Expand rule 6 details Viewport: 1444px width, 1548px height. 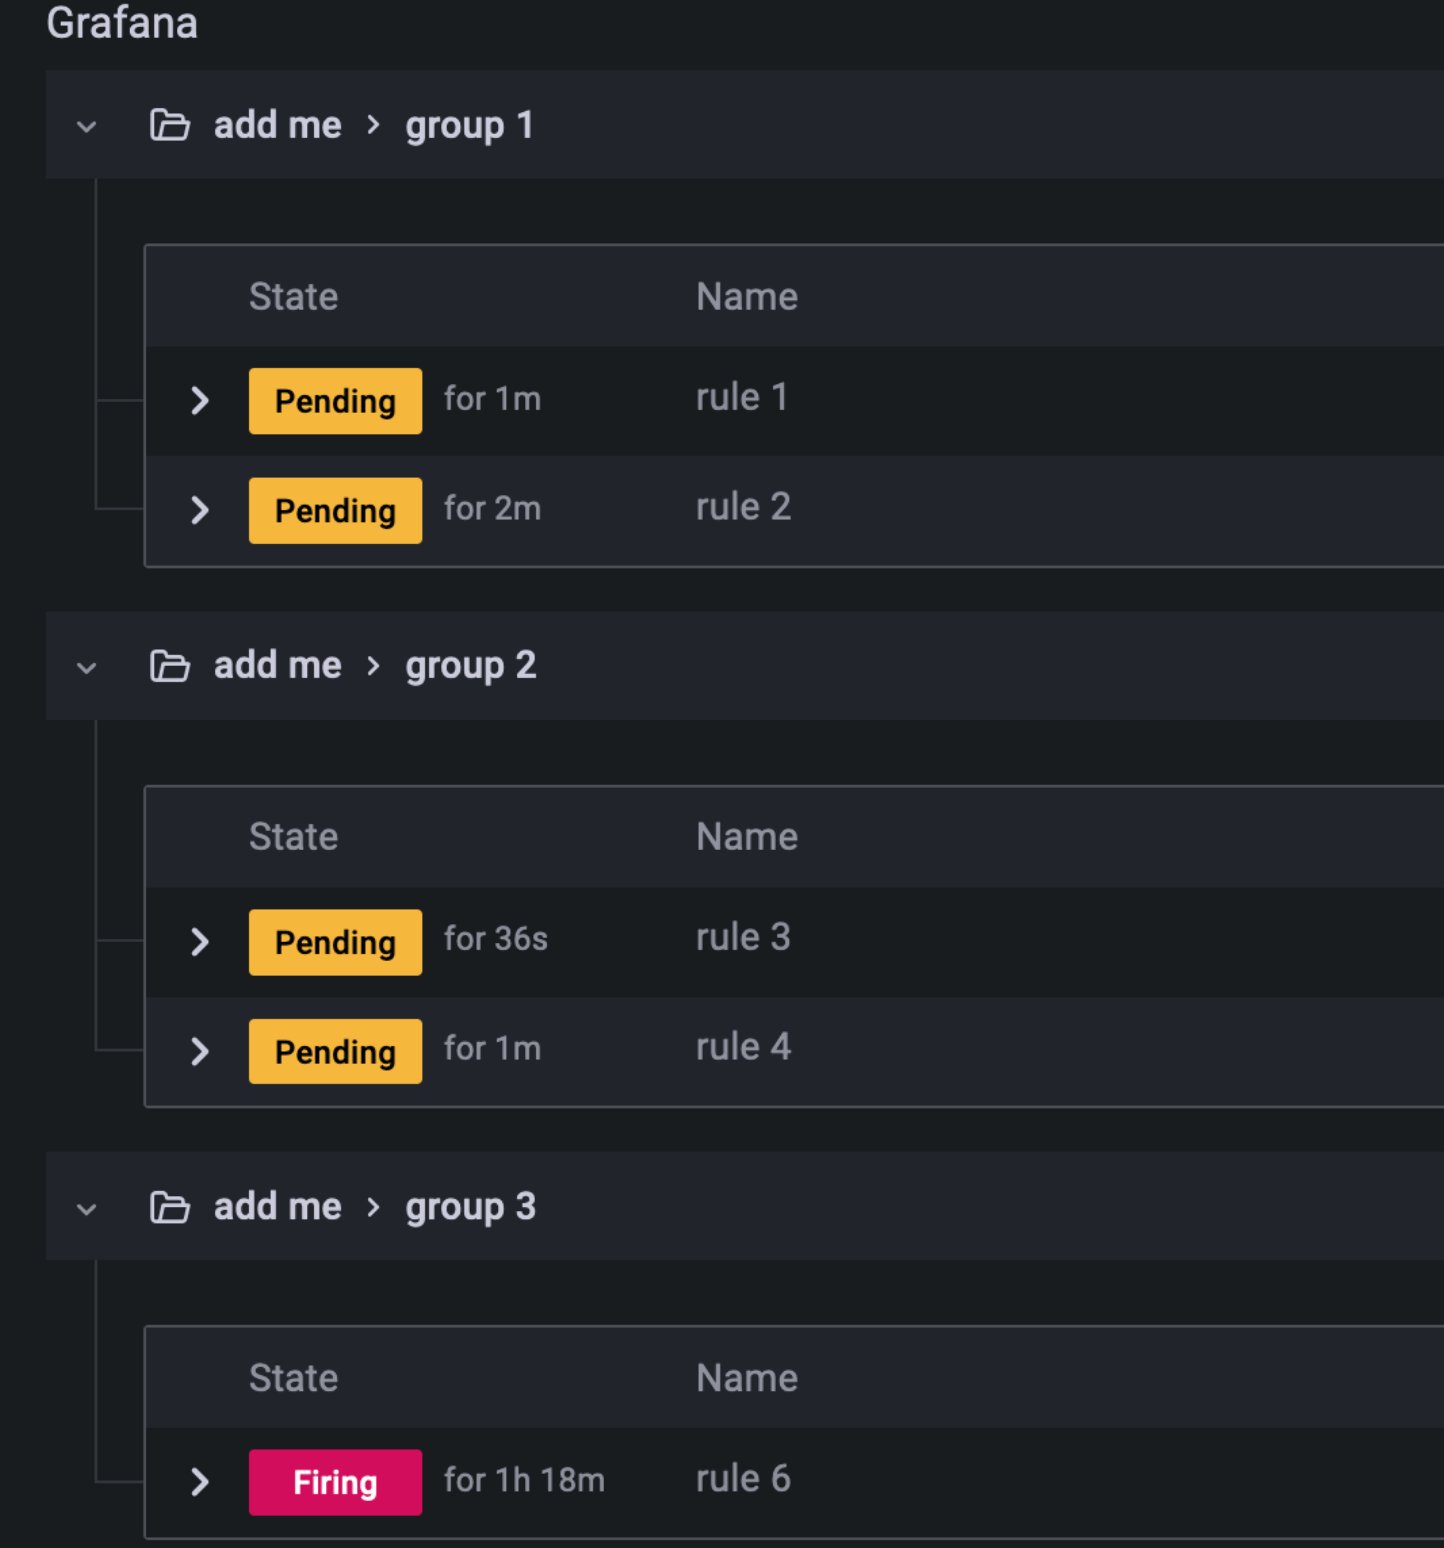(200, 1482)
